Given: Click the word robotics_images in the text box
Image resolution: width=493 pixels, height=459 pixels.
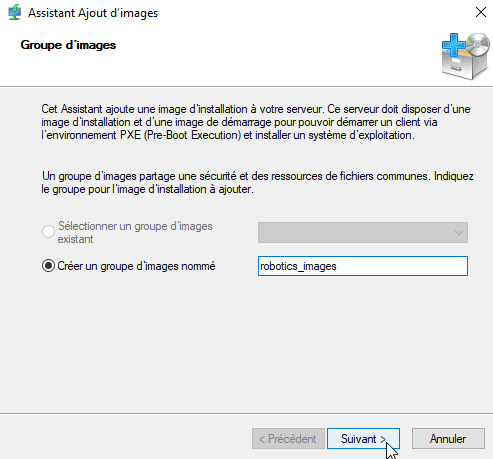Looking at the screenshot, I should click(x=298, y=266).
